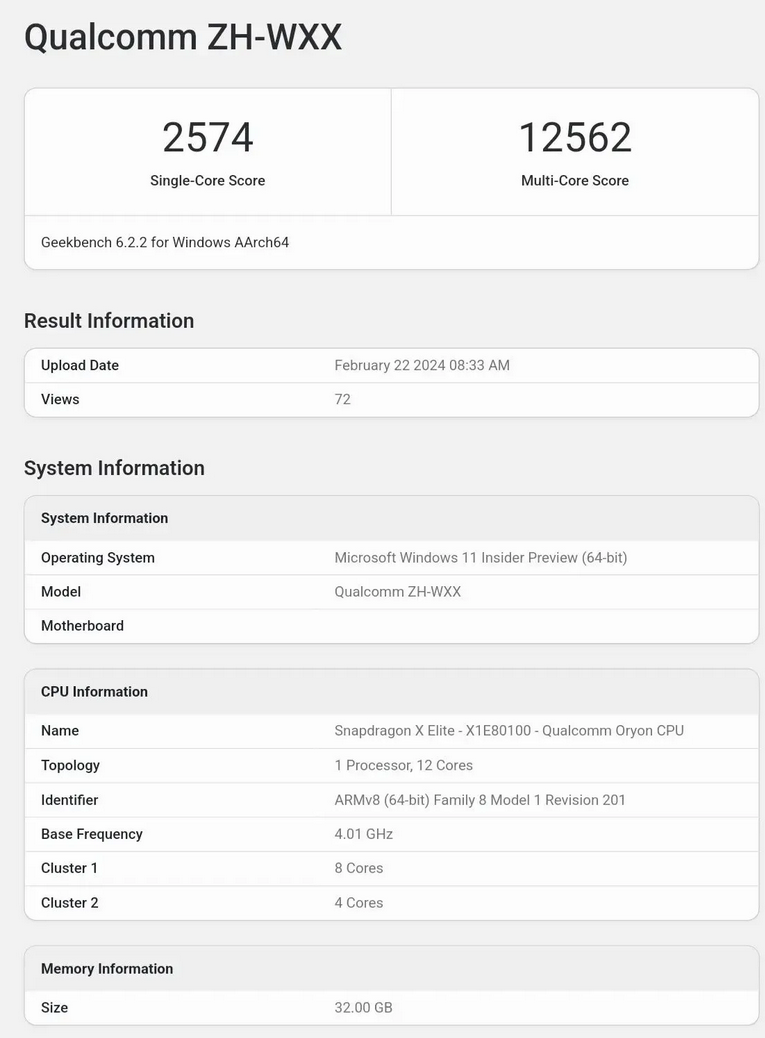Select the 4.01 GHz frequency value
Viewport: 765px width, 1038px height.
[x=364, y=834]
